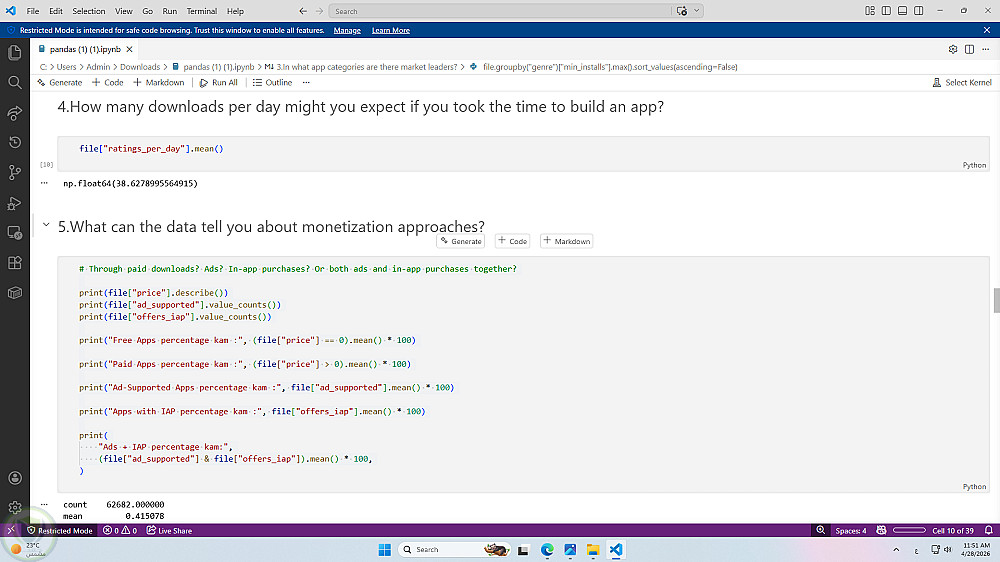
Task: Toggle Primary Side Bar layout button
Action: (886, 11)
